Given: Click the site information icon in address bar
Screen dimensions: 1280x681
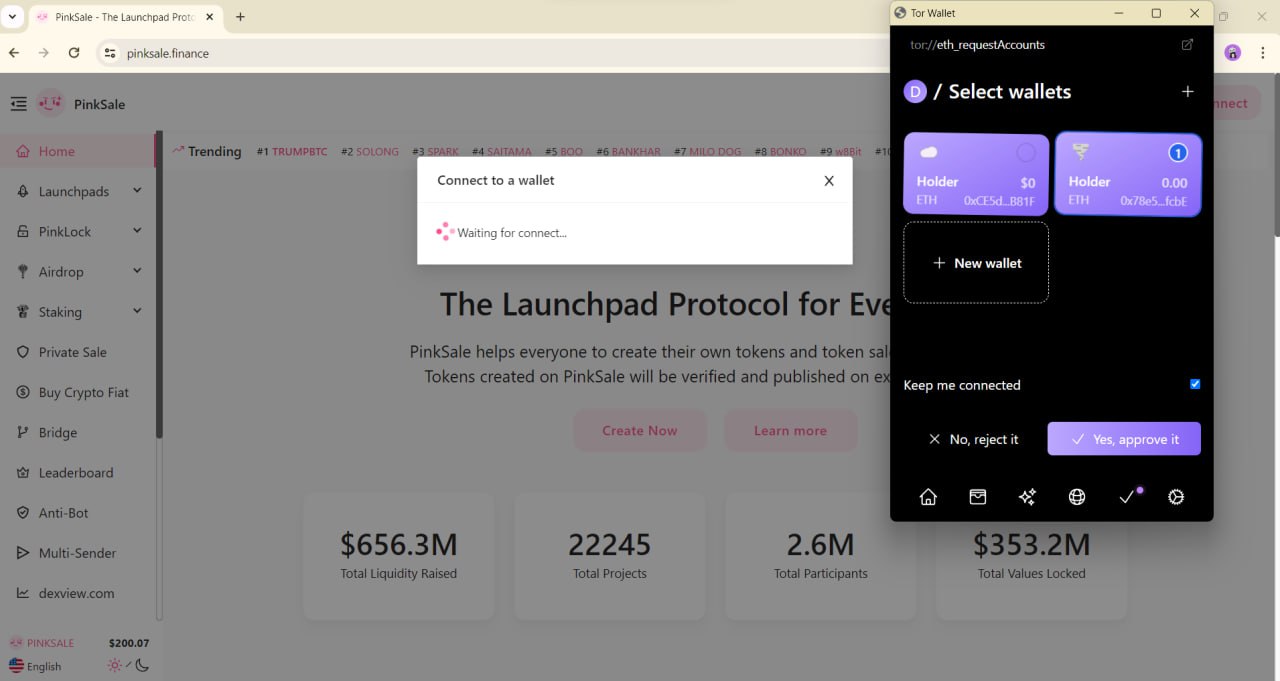Looking at the screenshot, I should 111,53.
